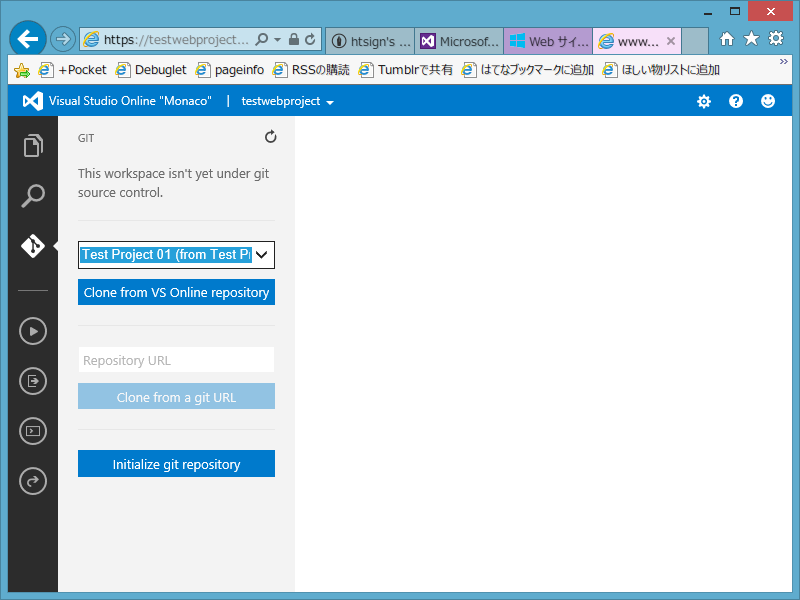Show more favorites bar items chevron

point(784,62)
